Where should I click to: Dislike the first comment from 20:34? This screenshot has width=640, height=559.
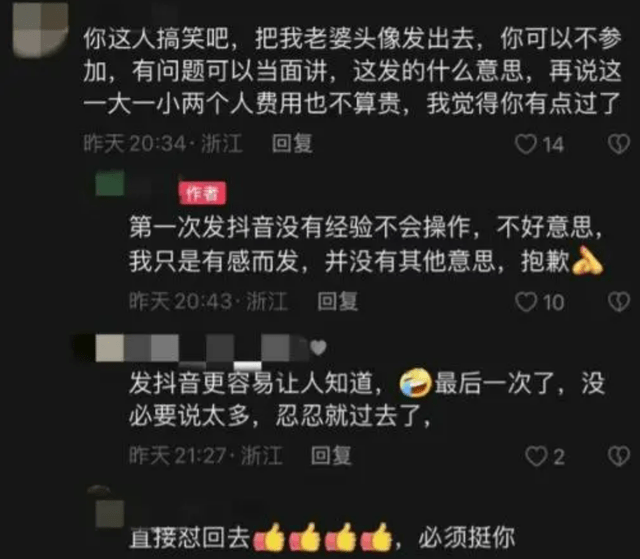click(619, 144)
